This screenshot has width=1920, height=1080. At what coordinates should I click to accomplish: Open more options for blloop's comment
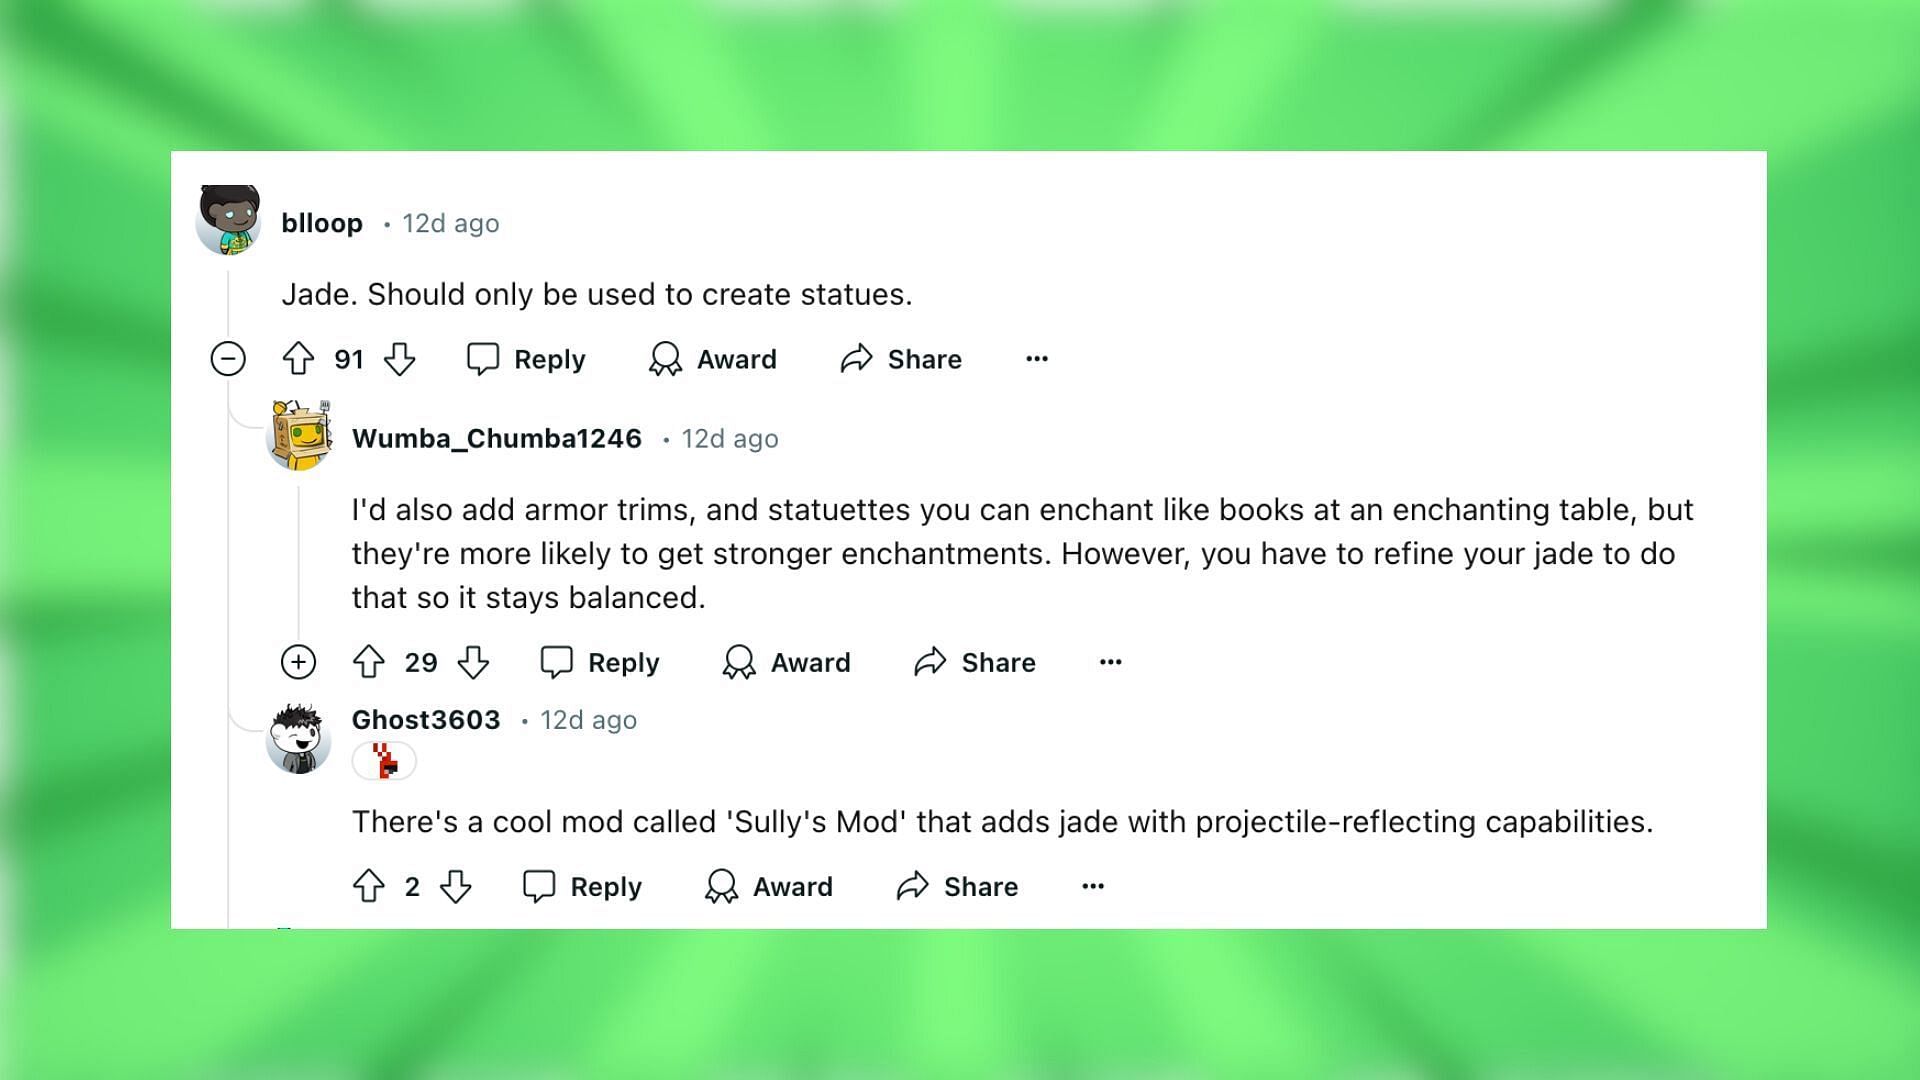[1036, 359]
